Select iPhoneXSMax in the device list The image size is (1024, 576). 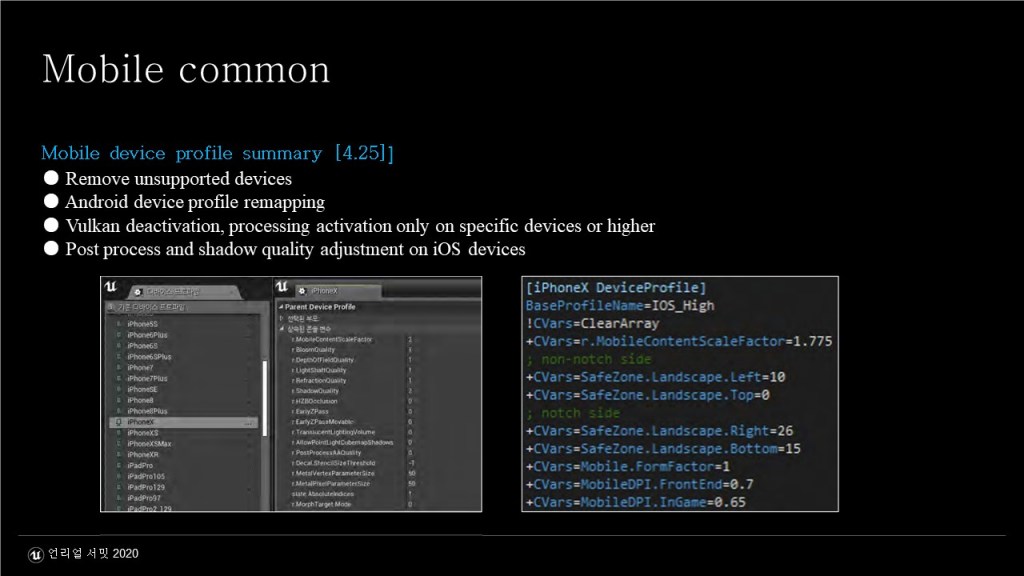[149, 444]
